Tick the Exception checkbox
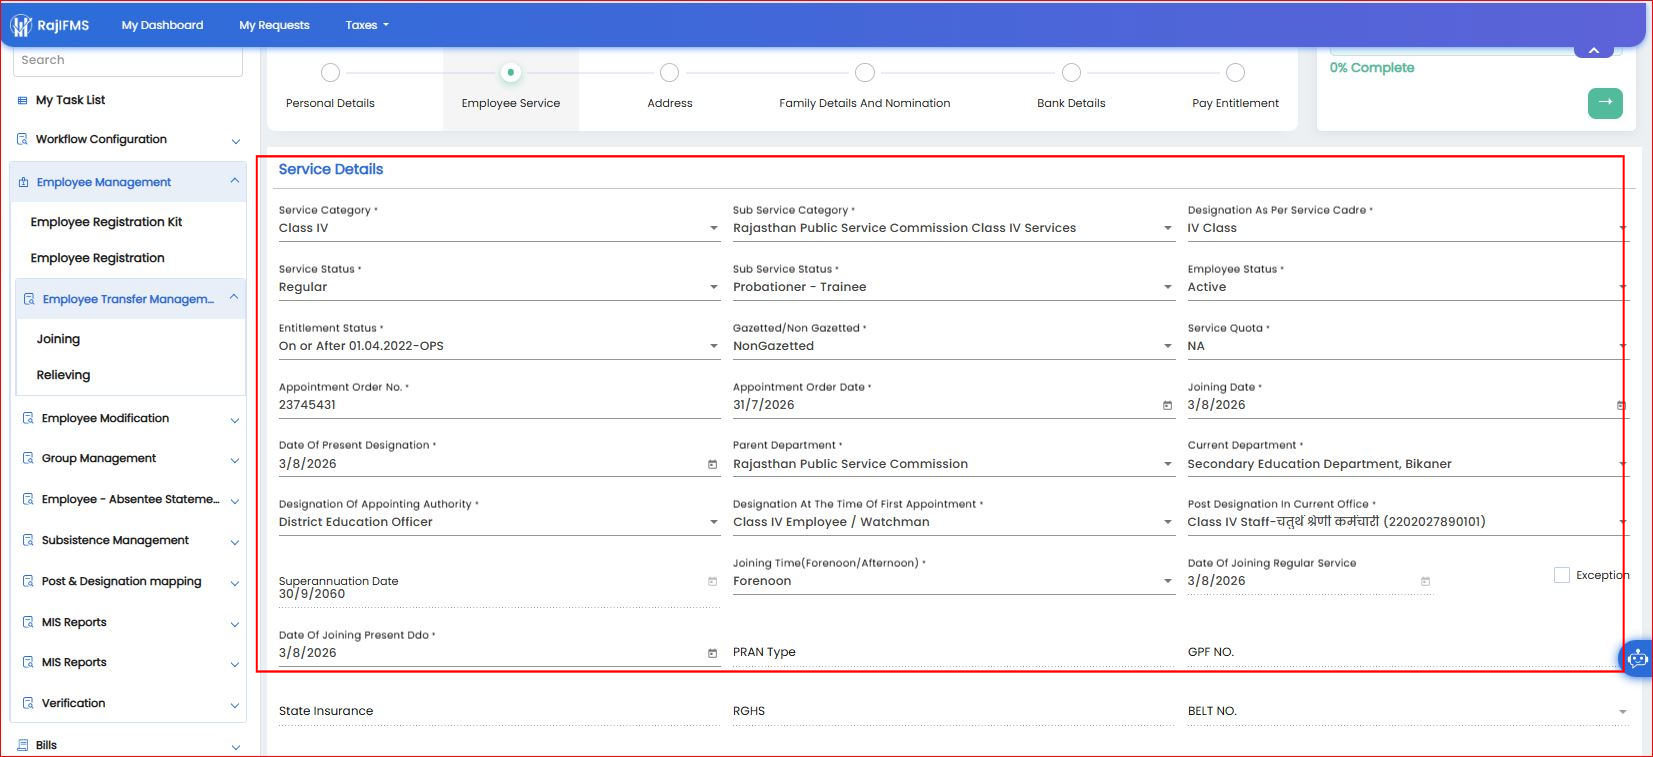 [1561, 575]
